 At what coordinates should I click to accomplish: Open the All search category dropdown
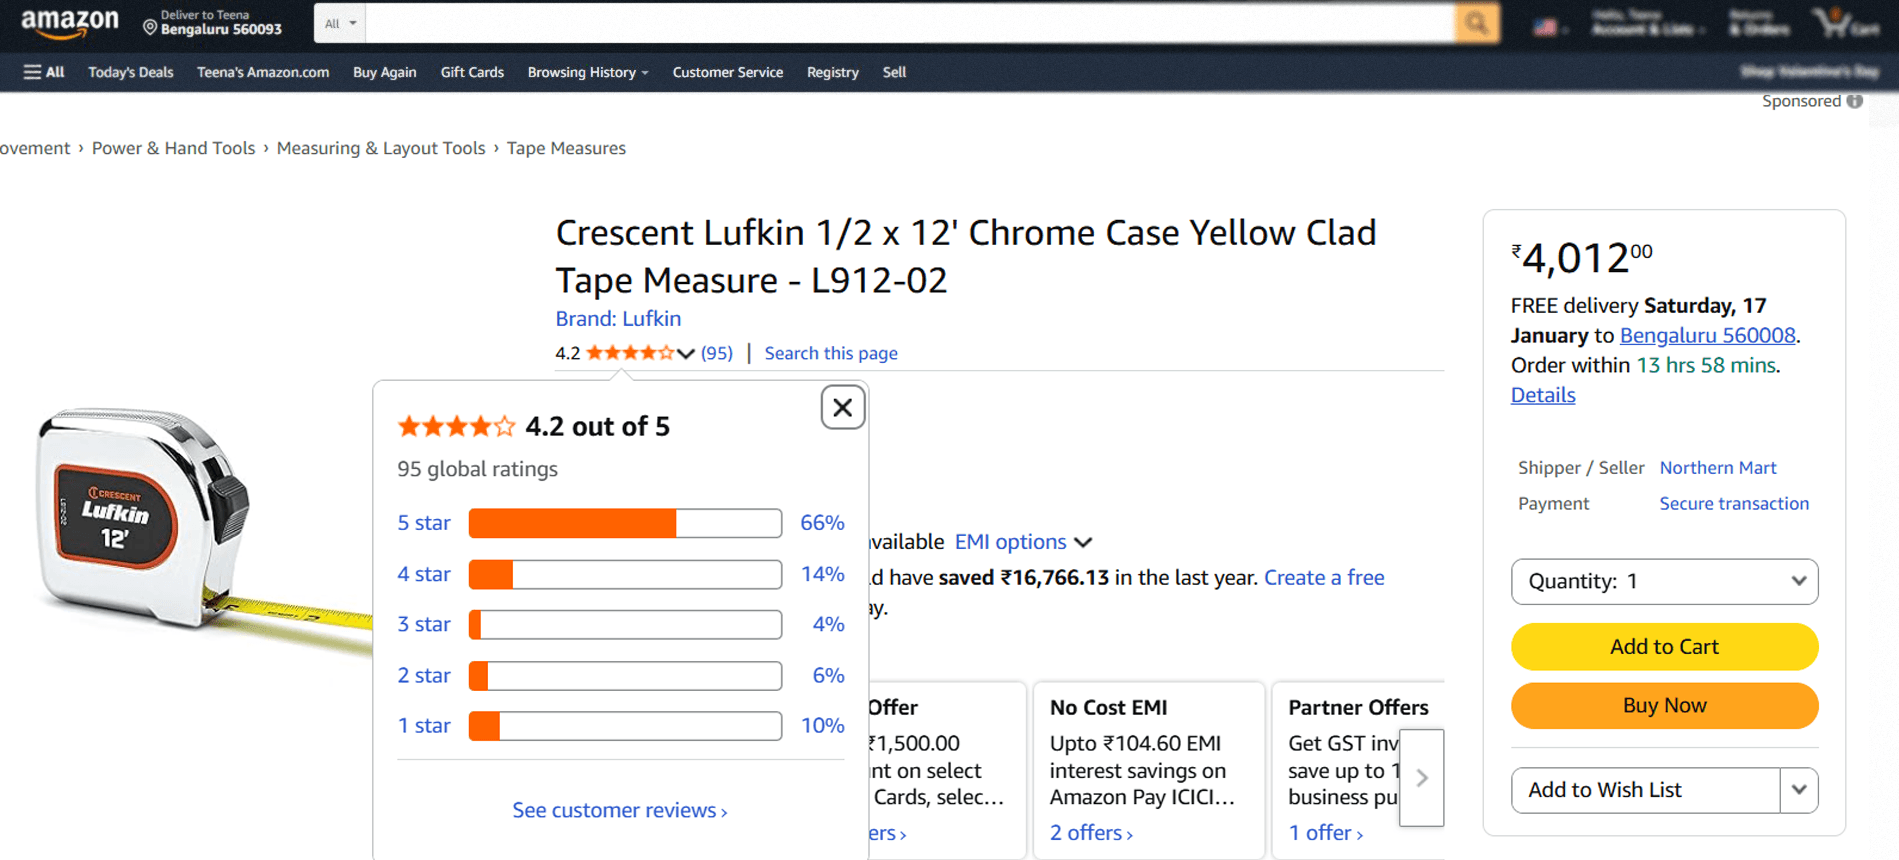pos(340,23)
